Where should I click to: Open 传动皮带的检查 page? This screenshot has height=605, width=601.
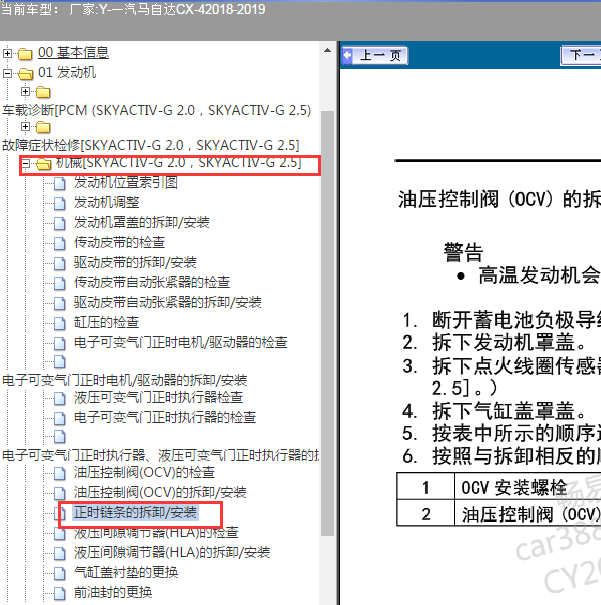(x=119, y=242)
